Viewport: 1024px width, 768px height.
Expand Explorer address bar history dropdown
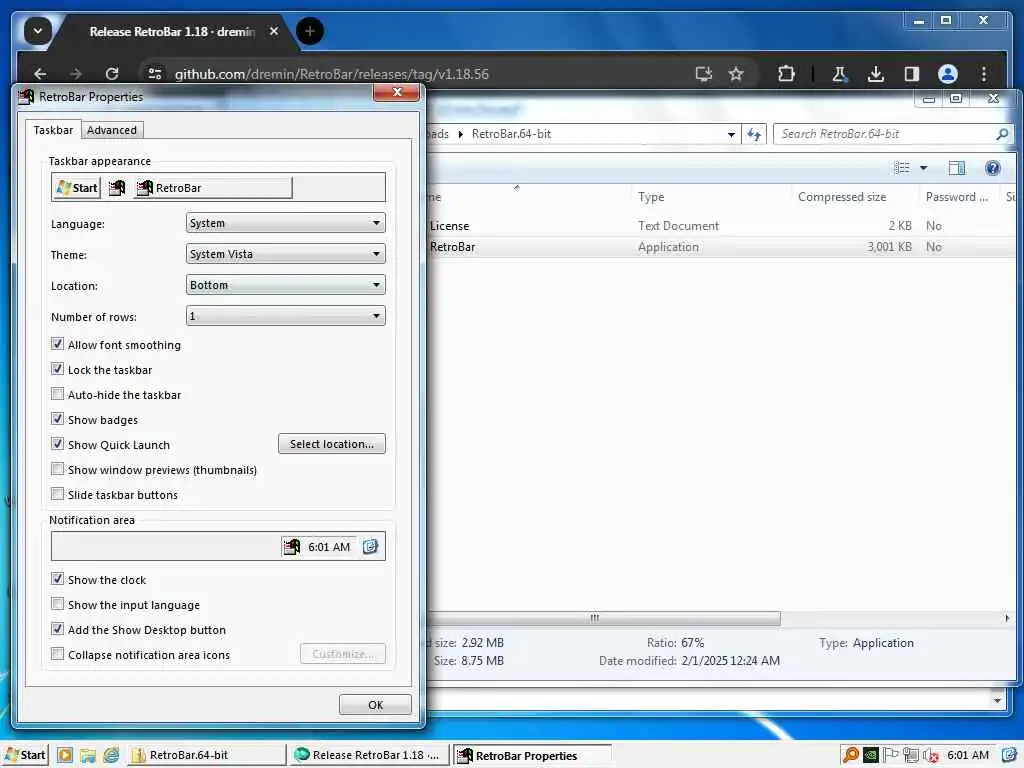731,134
